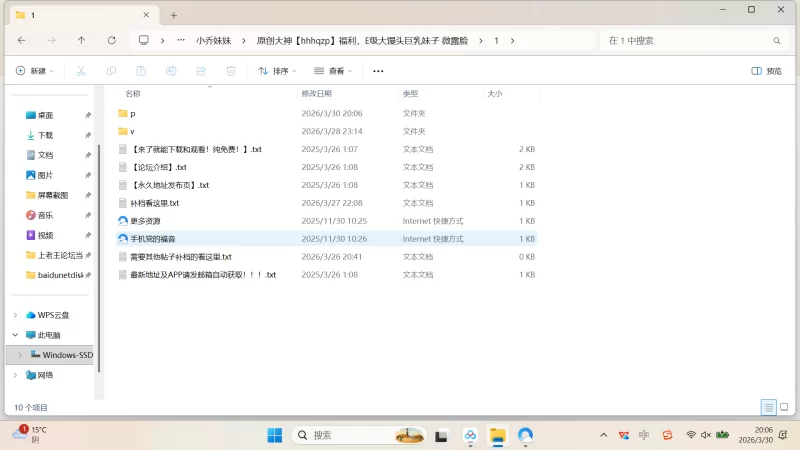
Task: Expand the 此电脑 tree node
Action: click(14, 335)
